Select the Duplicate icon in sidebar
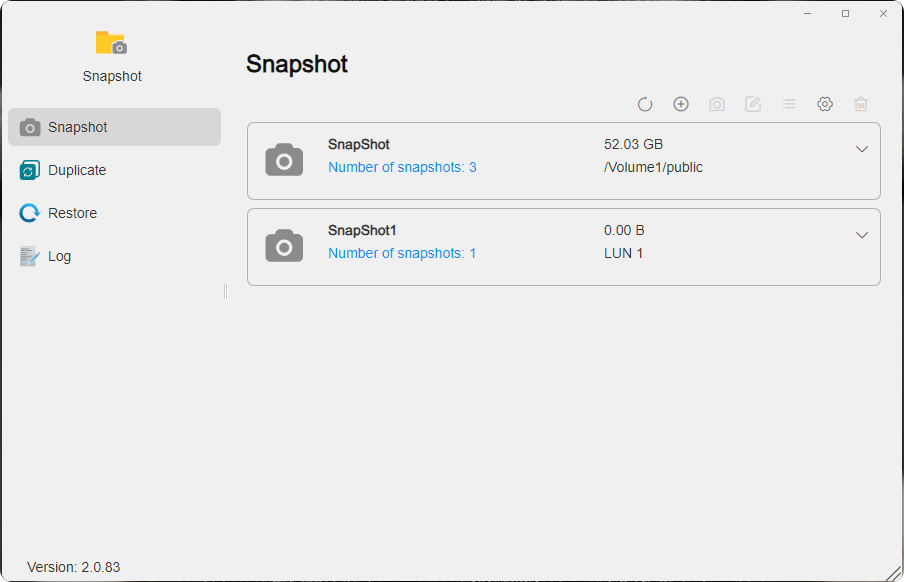Screen dimensions: 904x582 pos(29,170)
